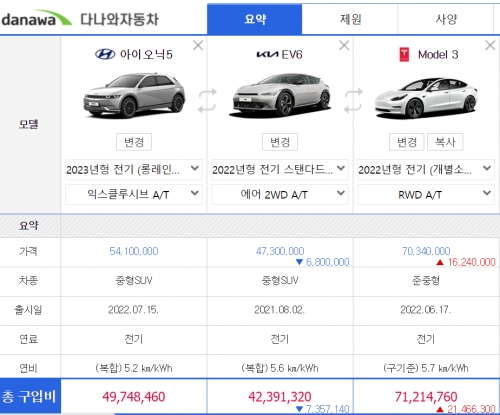
Task: Click the Kia logo beside EV6
Action: click(x=267, y=54)
